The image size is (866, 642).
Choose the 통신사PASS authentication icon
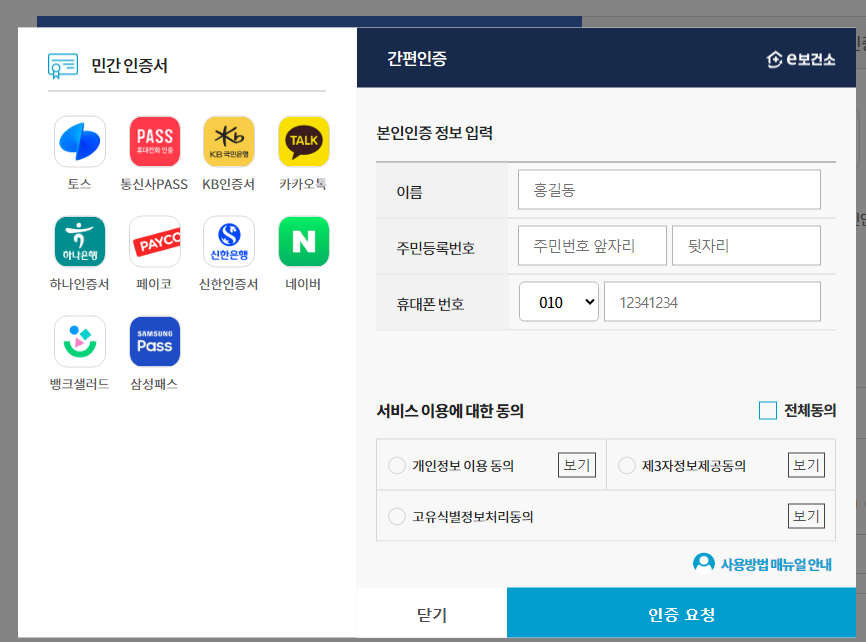[x=155, y=141]
